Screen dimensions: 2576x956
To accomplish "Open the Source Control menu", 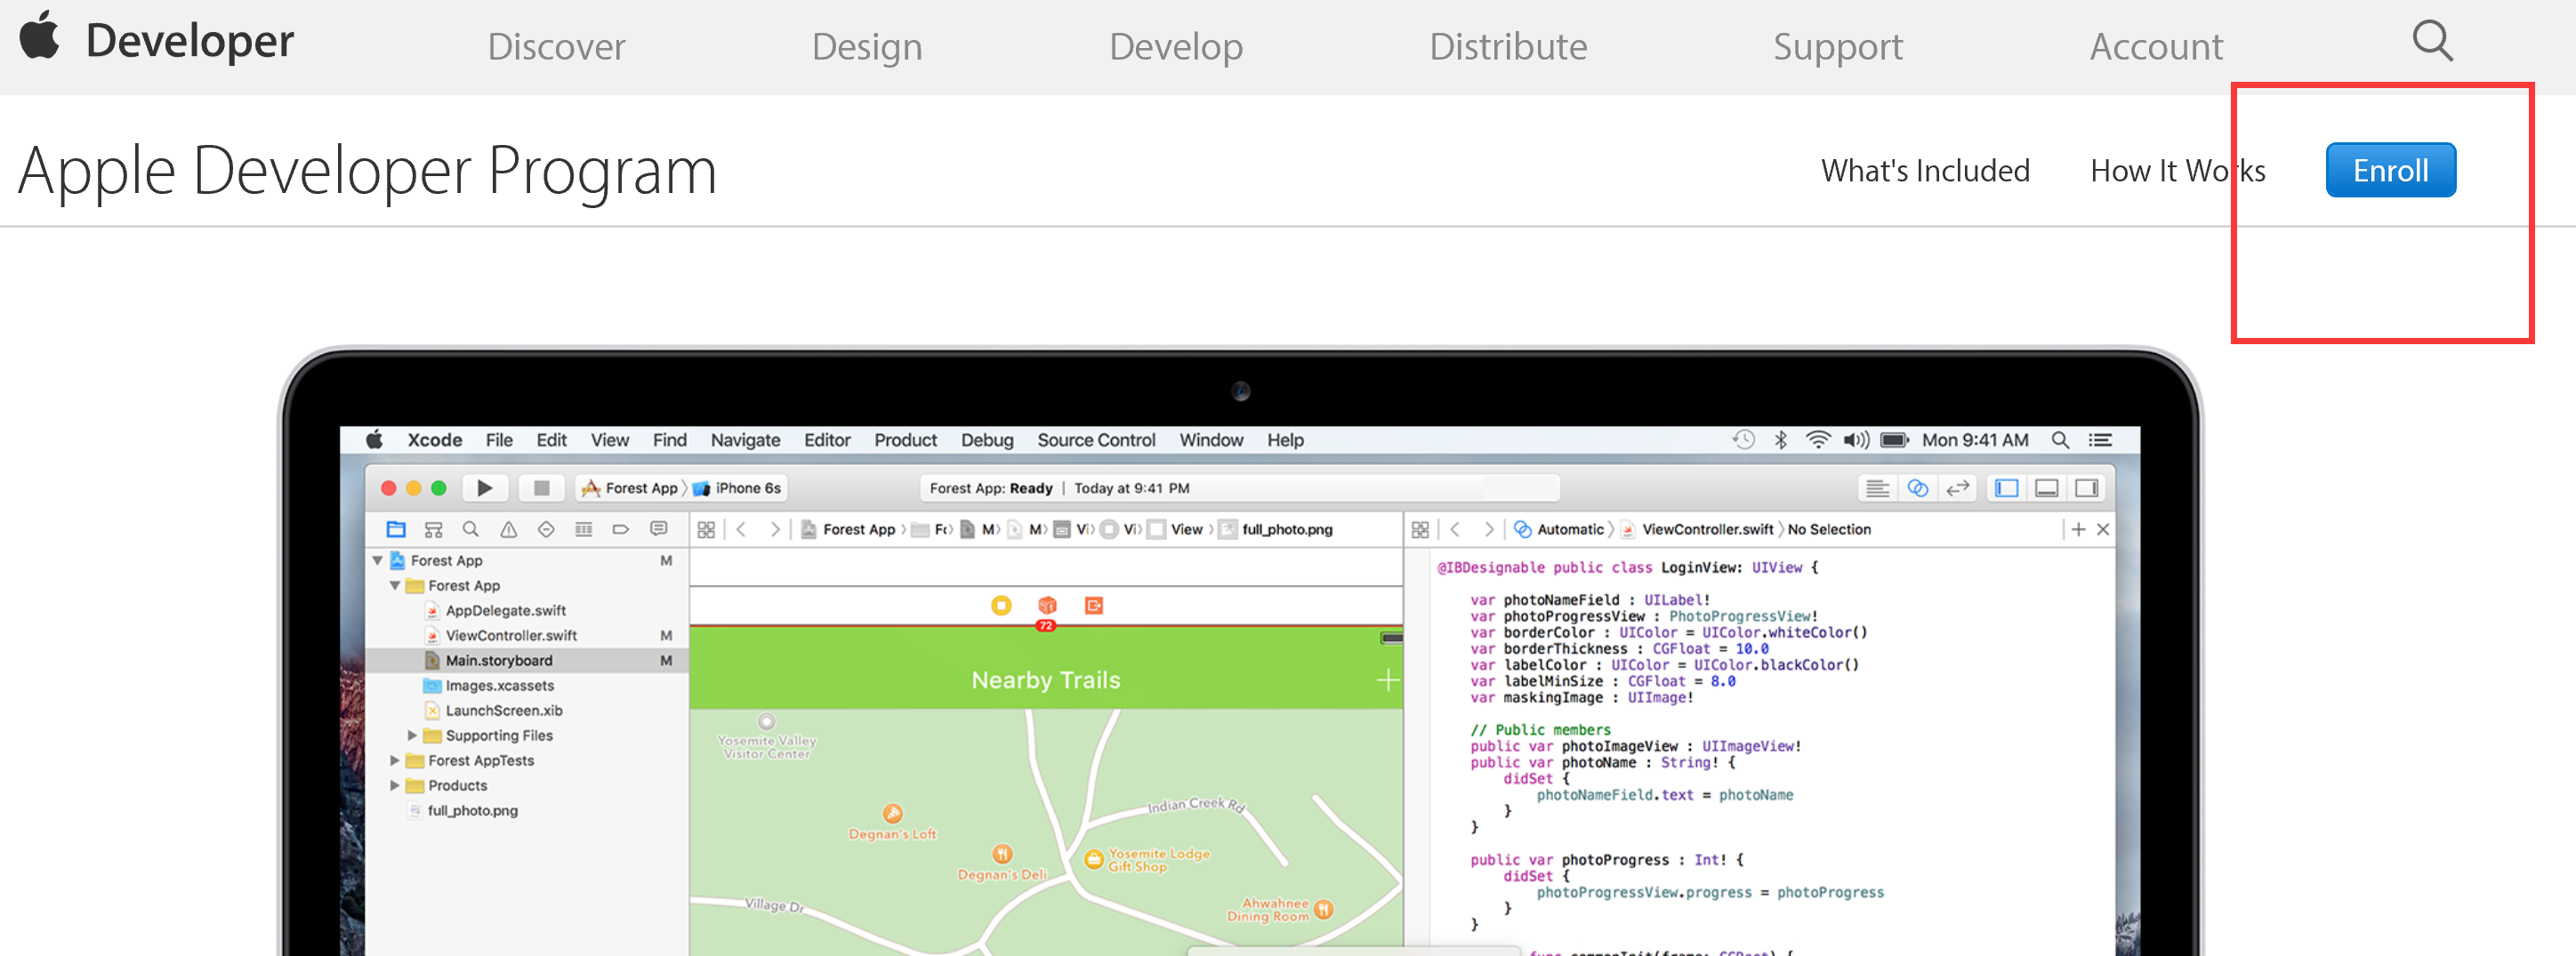I will (x=1096, y=440).
